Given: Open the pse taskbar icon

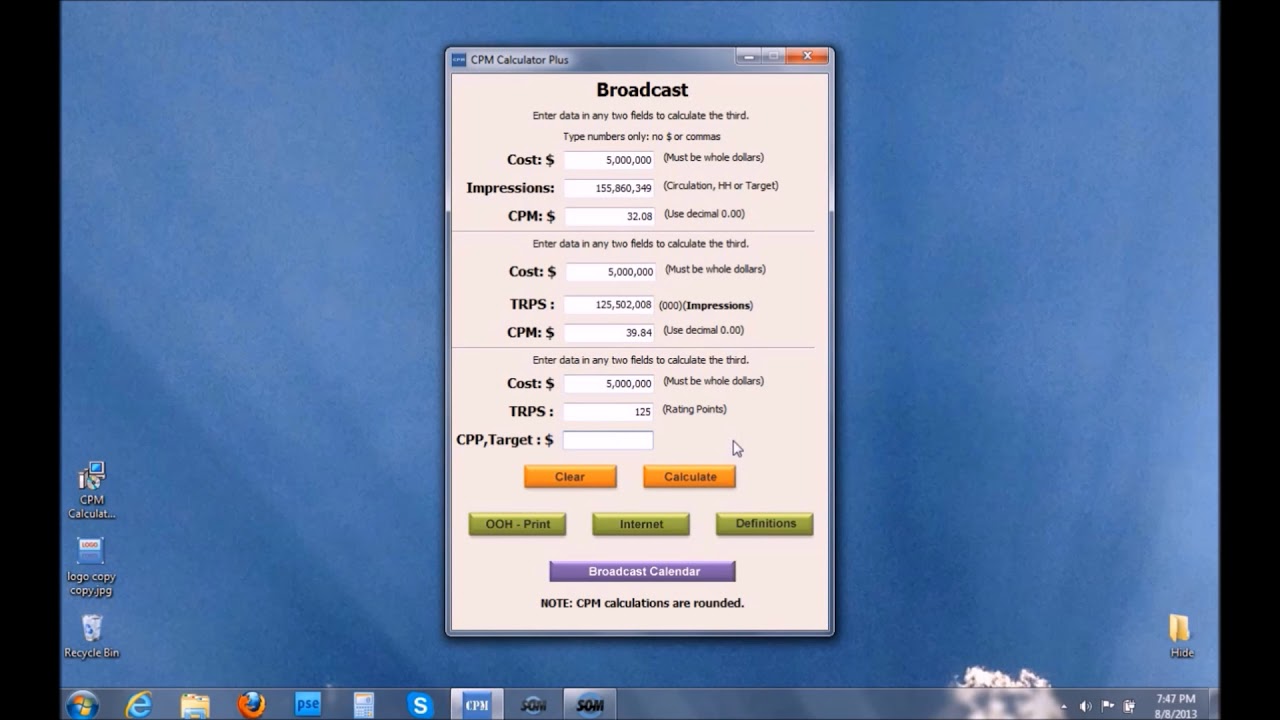Looking at the screenshot, I should (307, 705).
